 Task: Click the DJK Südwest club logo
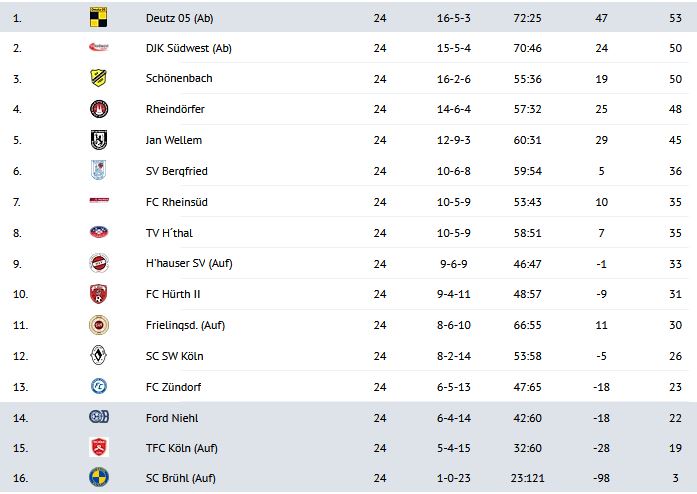pos(99,47)
